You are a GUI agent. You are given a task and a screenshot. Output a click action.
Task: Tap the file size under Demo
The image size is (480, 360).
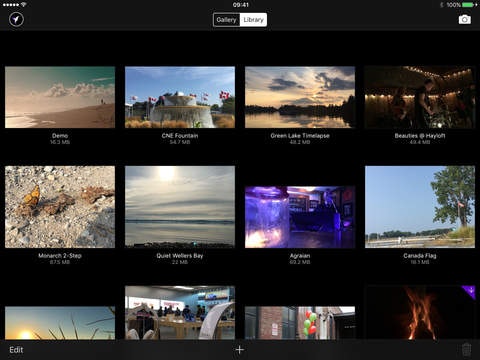pos(60,142)
